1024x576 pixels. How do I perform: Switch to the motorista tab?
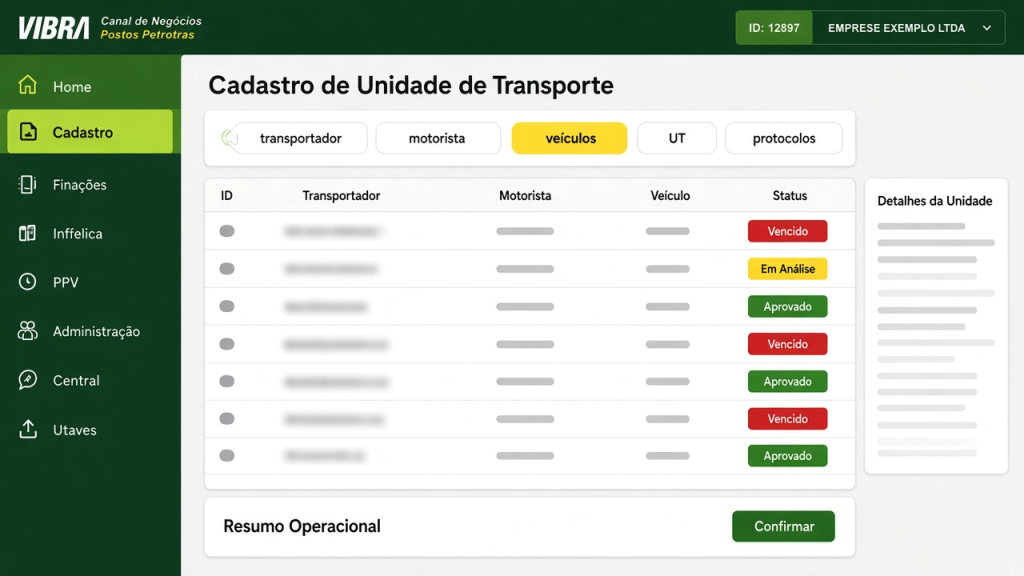pyautogui.click(x=438, y=138)
